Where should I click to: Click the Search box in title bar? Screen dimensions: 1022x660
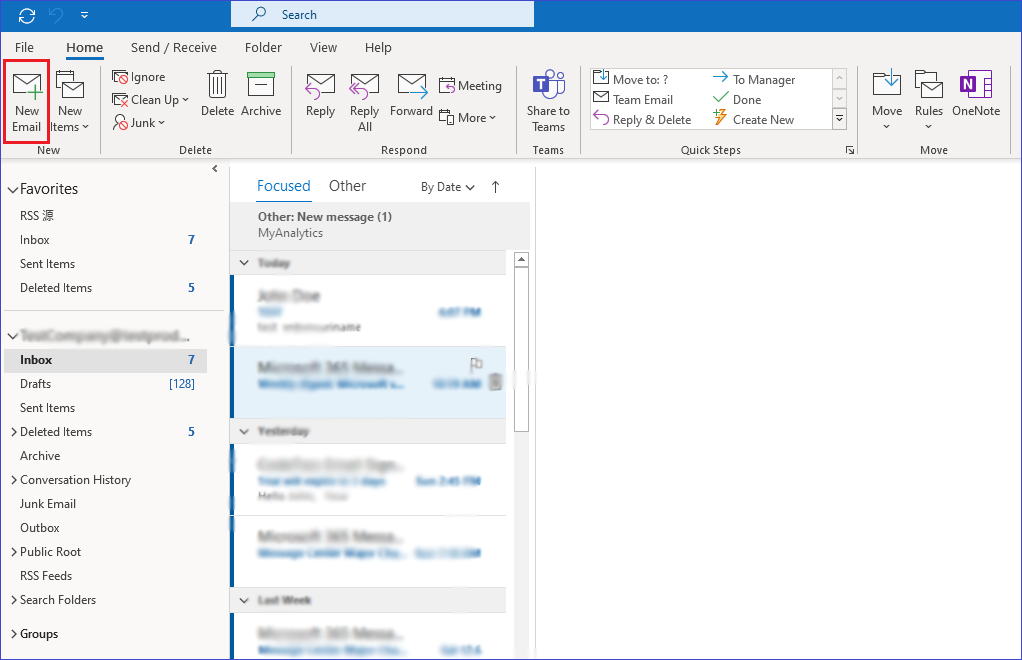pyautogui.click(x=382, y=14)
